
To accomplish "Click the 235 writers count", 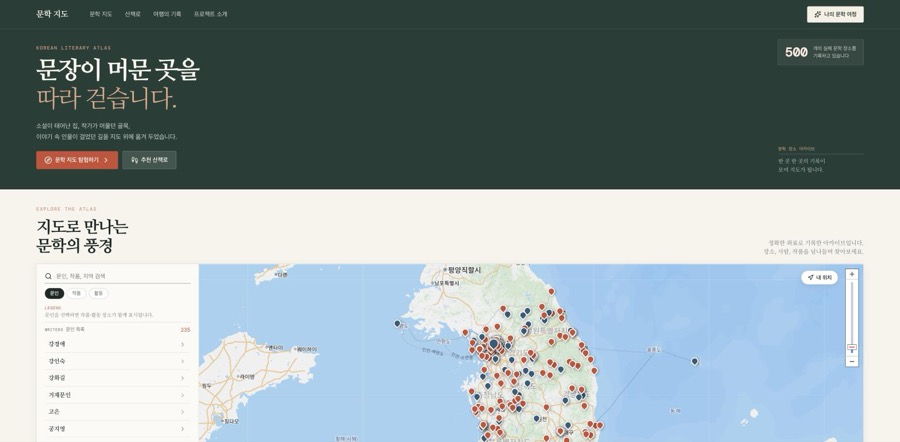I will pyautogui.click(x=185, y=330).
